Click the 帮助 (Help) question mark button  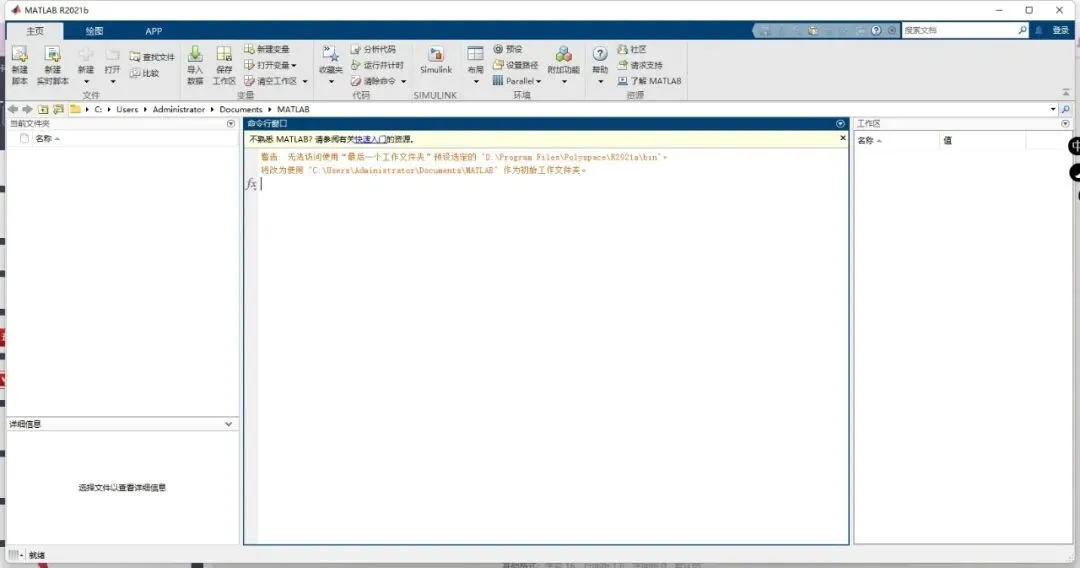coord(600,55)
